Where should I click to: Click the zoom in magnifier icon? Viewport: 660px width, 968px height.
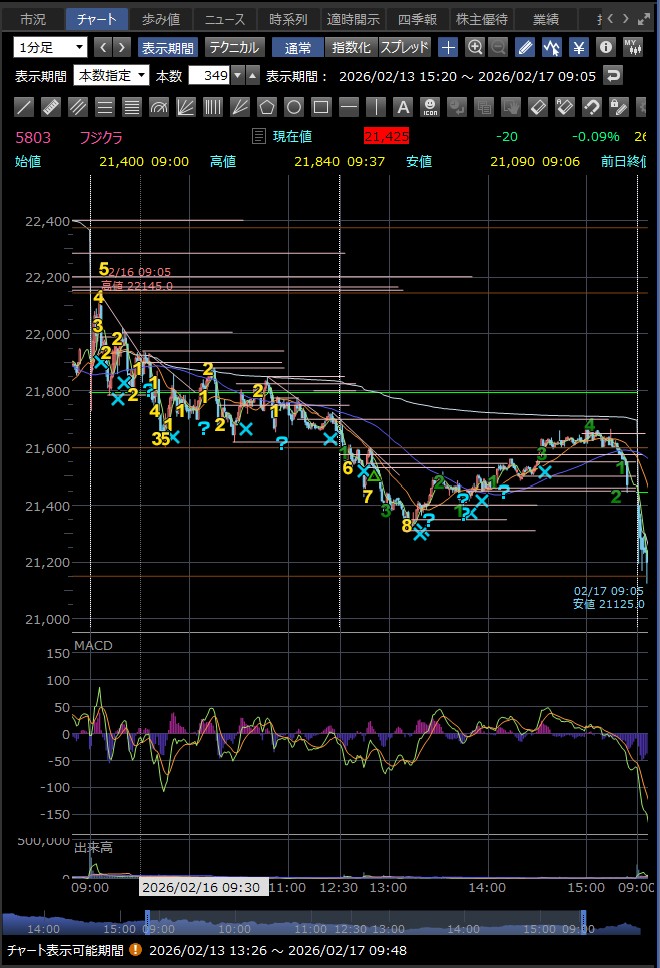coord(475,47)
